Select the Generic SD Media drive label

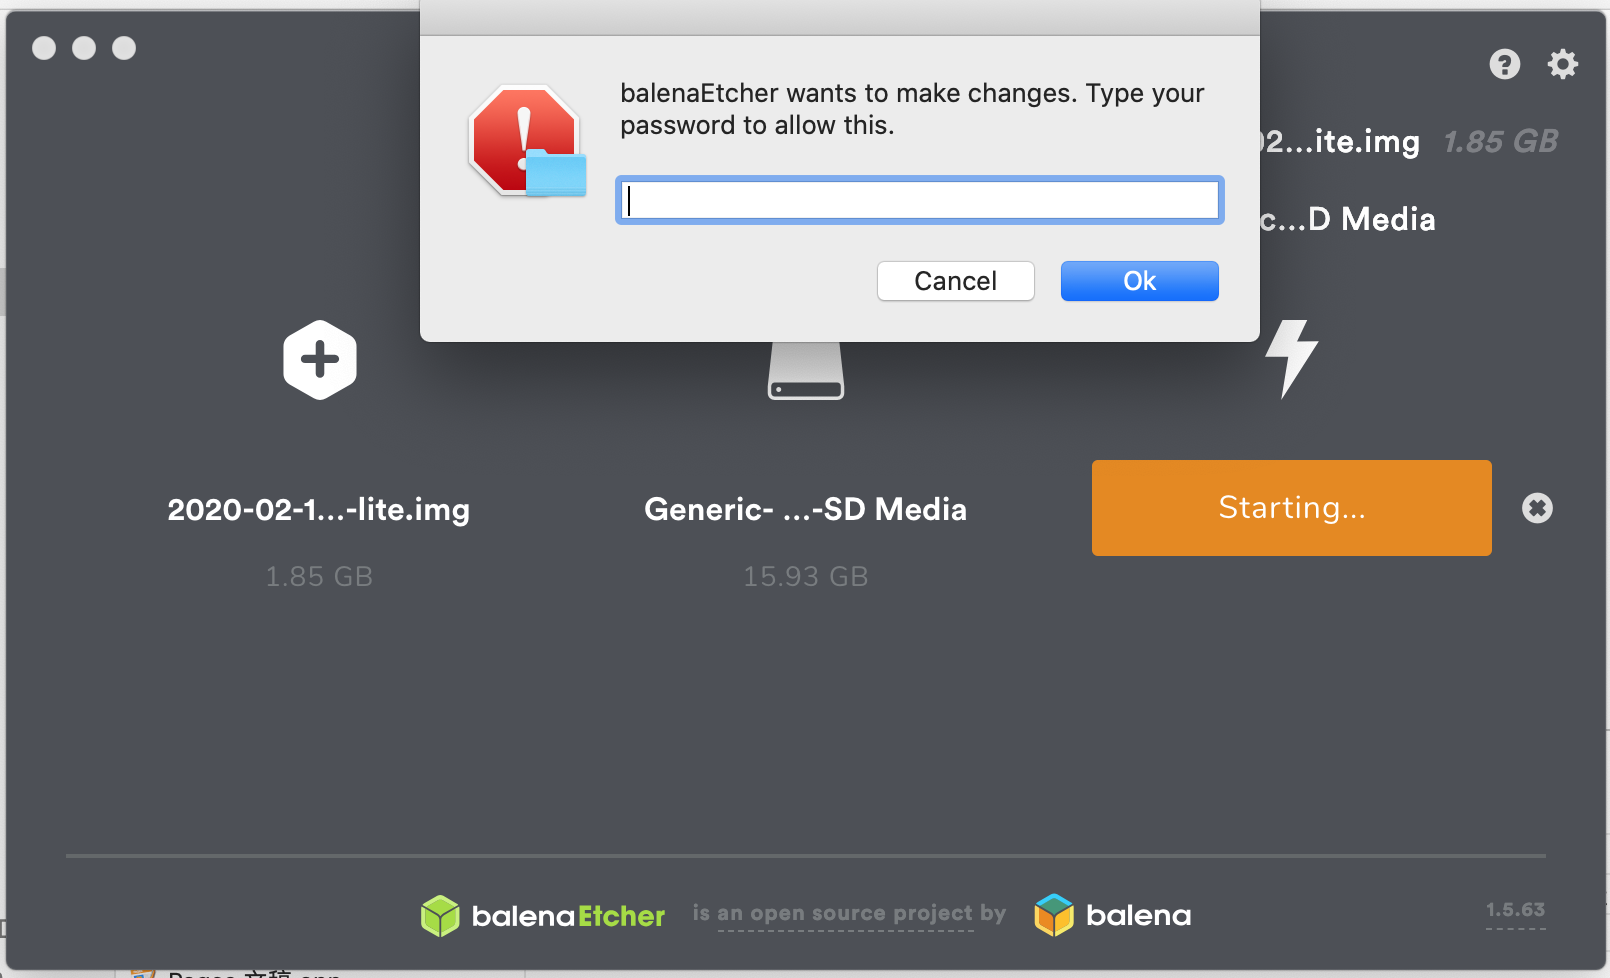(x=805, y=510)
